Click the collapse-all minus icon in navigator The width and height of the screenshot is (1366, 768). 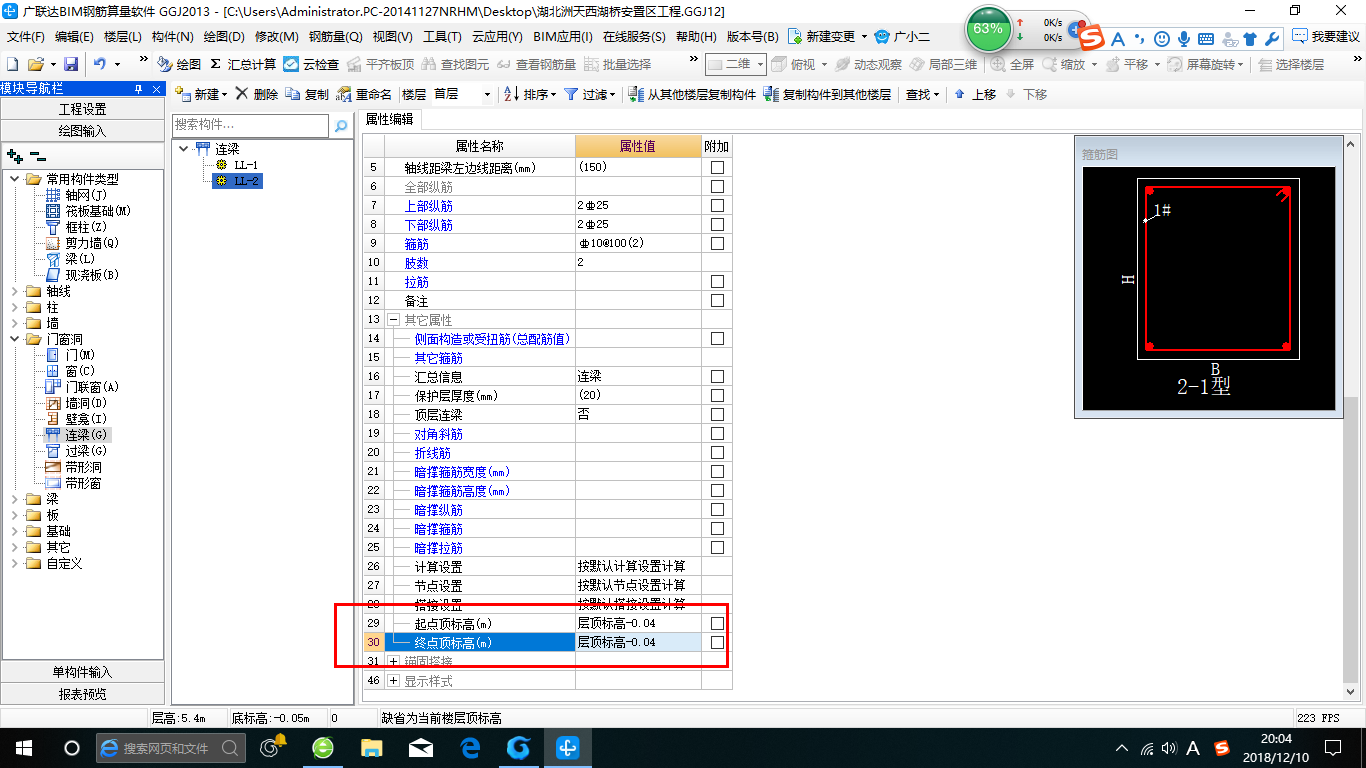coord(37,156)
